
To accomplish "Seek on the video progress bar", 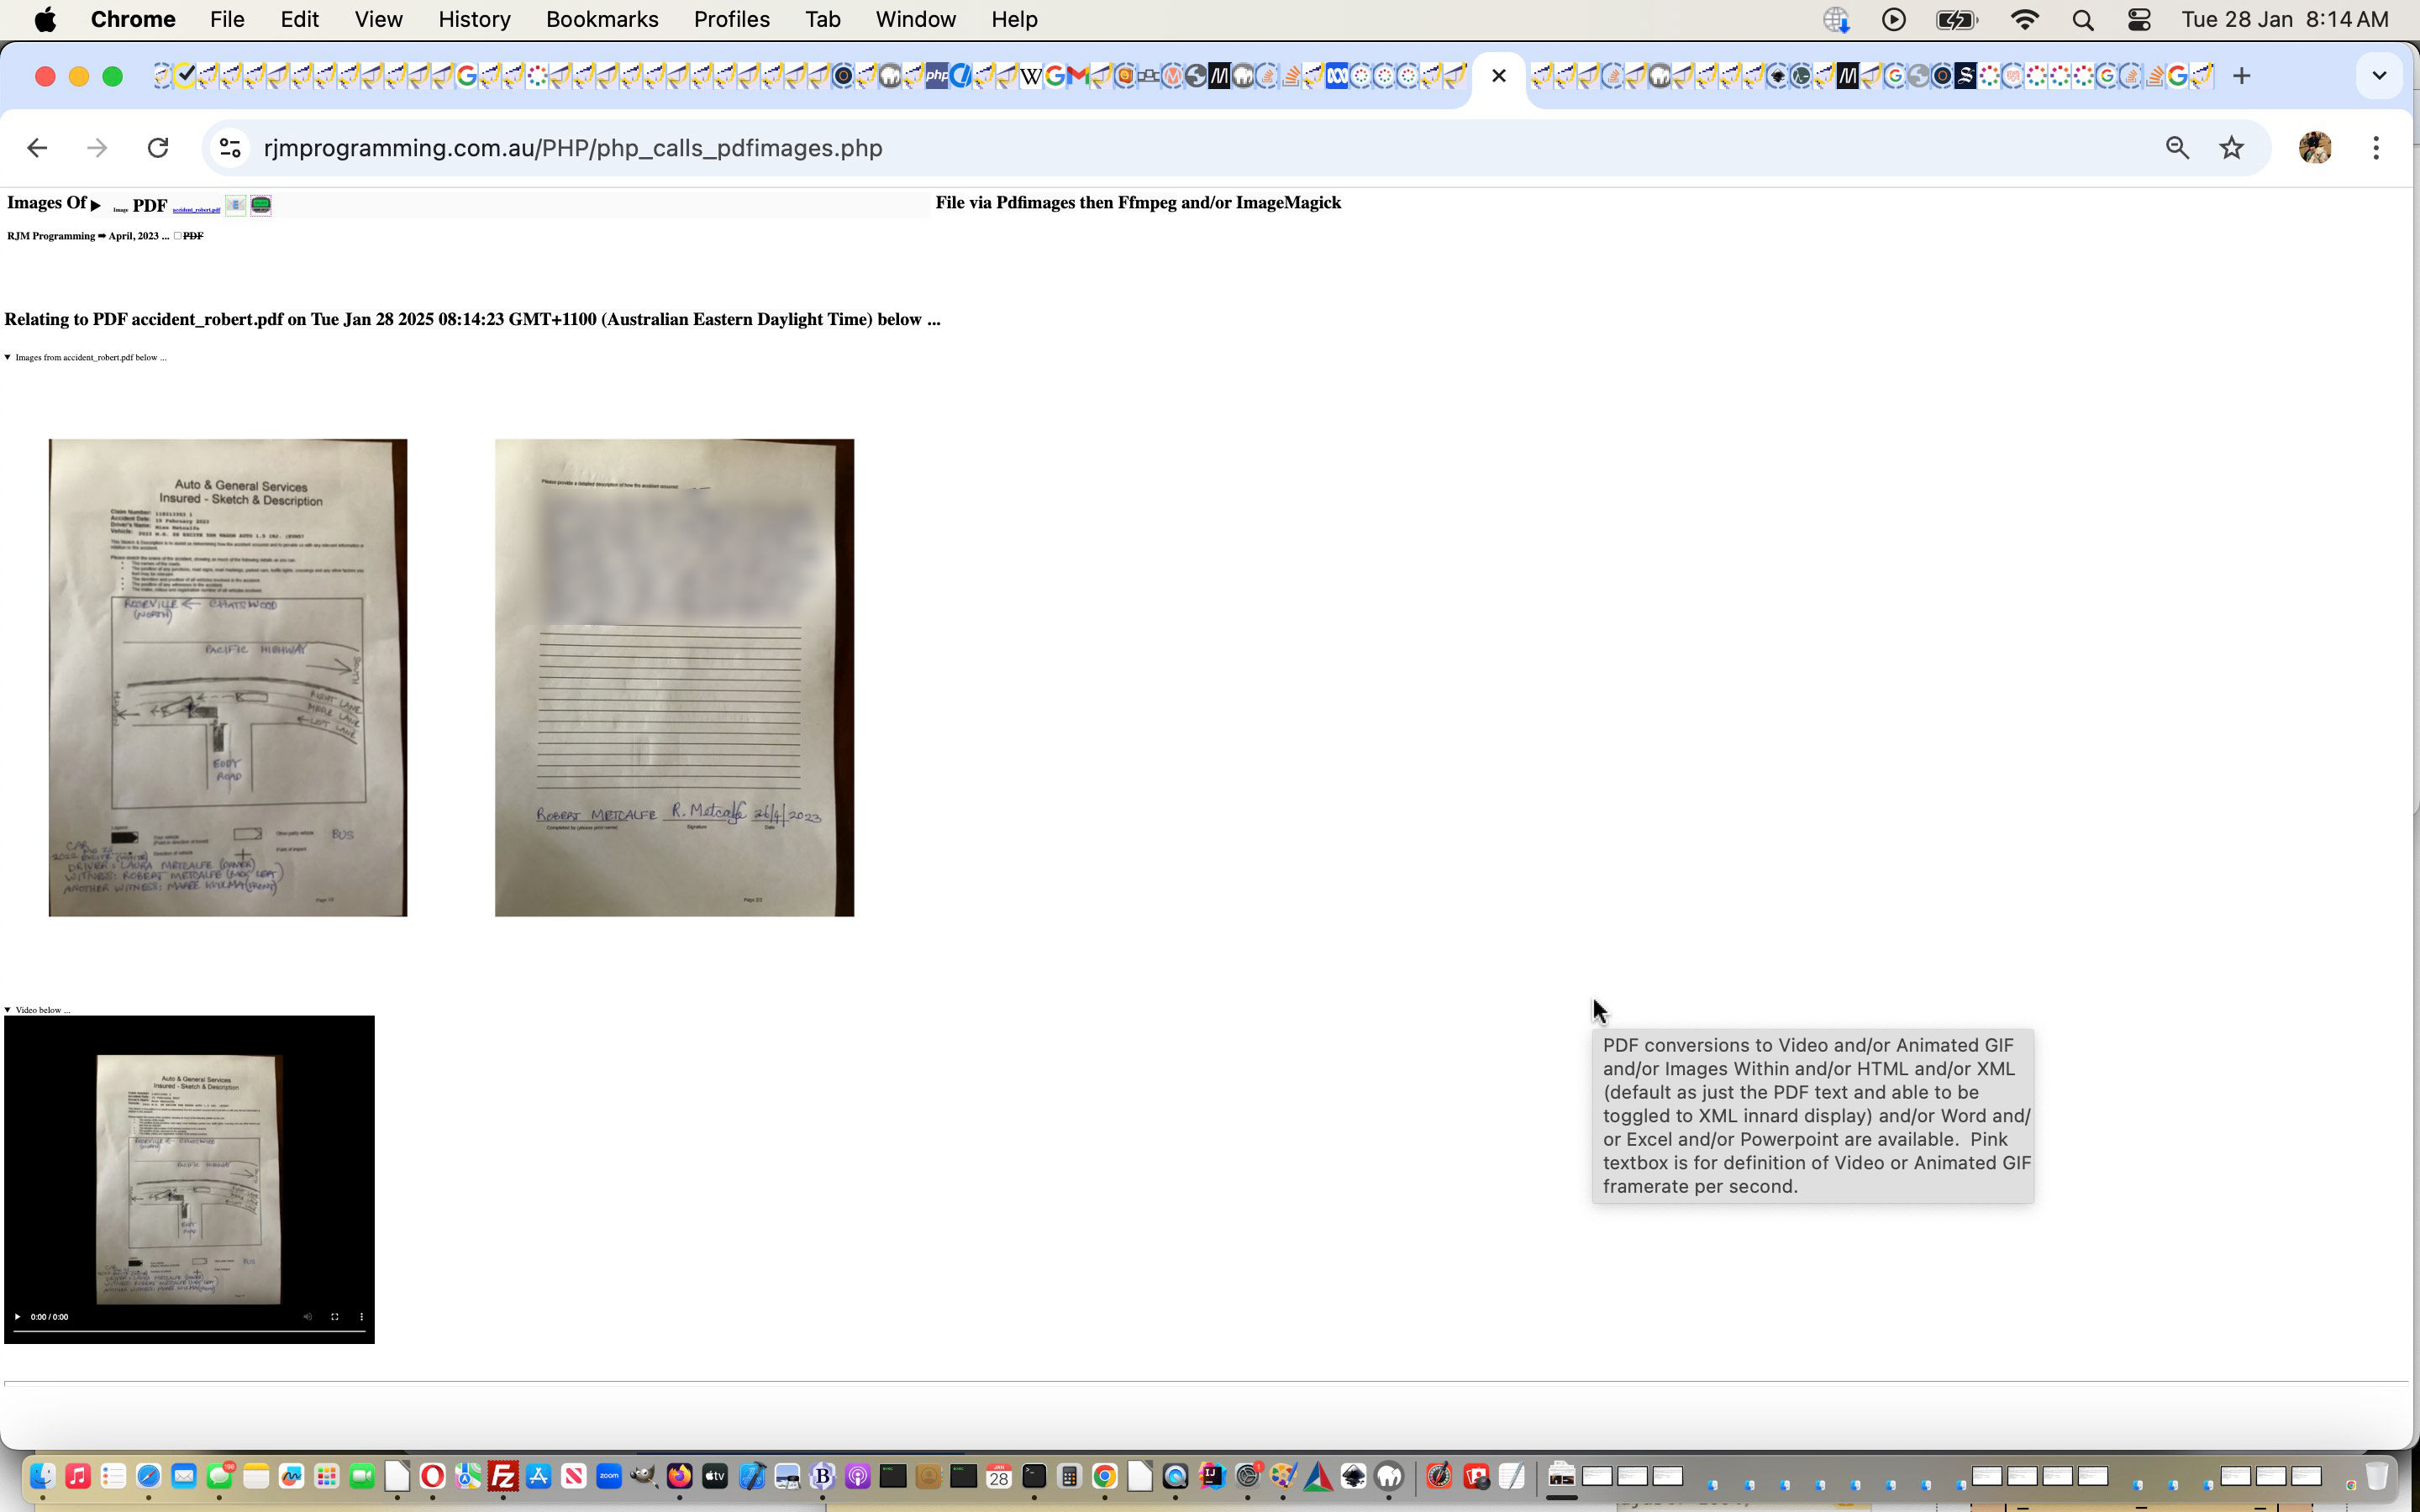I will tap(189, 1331).
